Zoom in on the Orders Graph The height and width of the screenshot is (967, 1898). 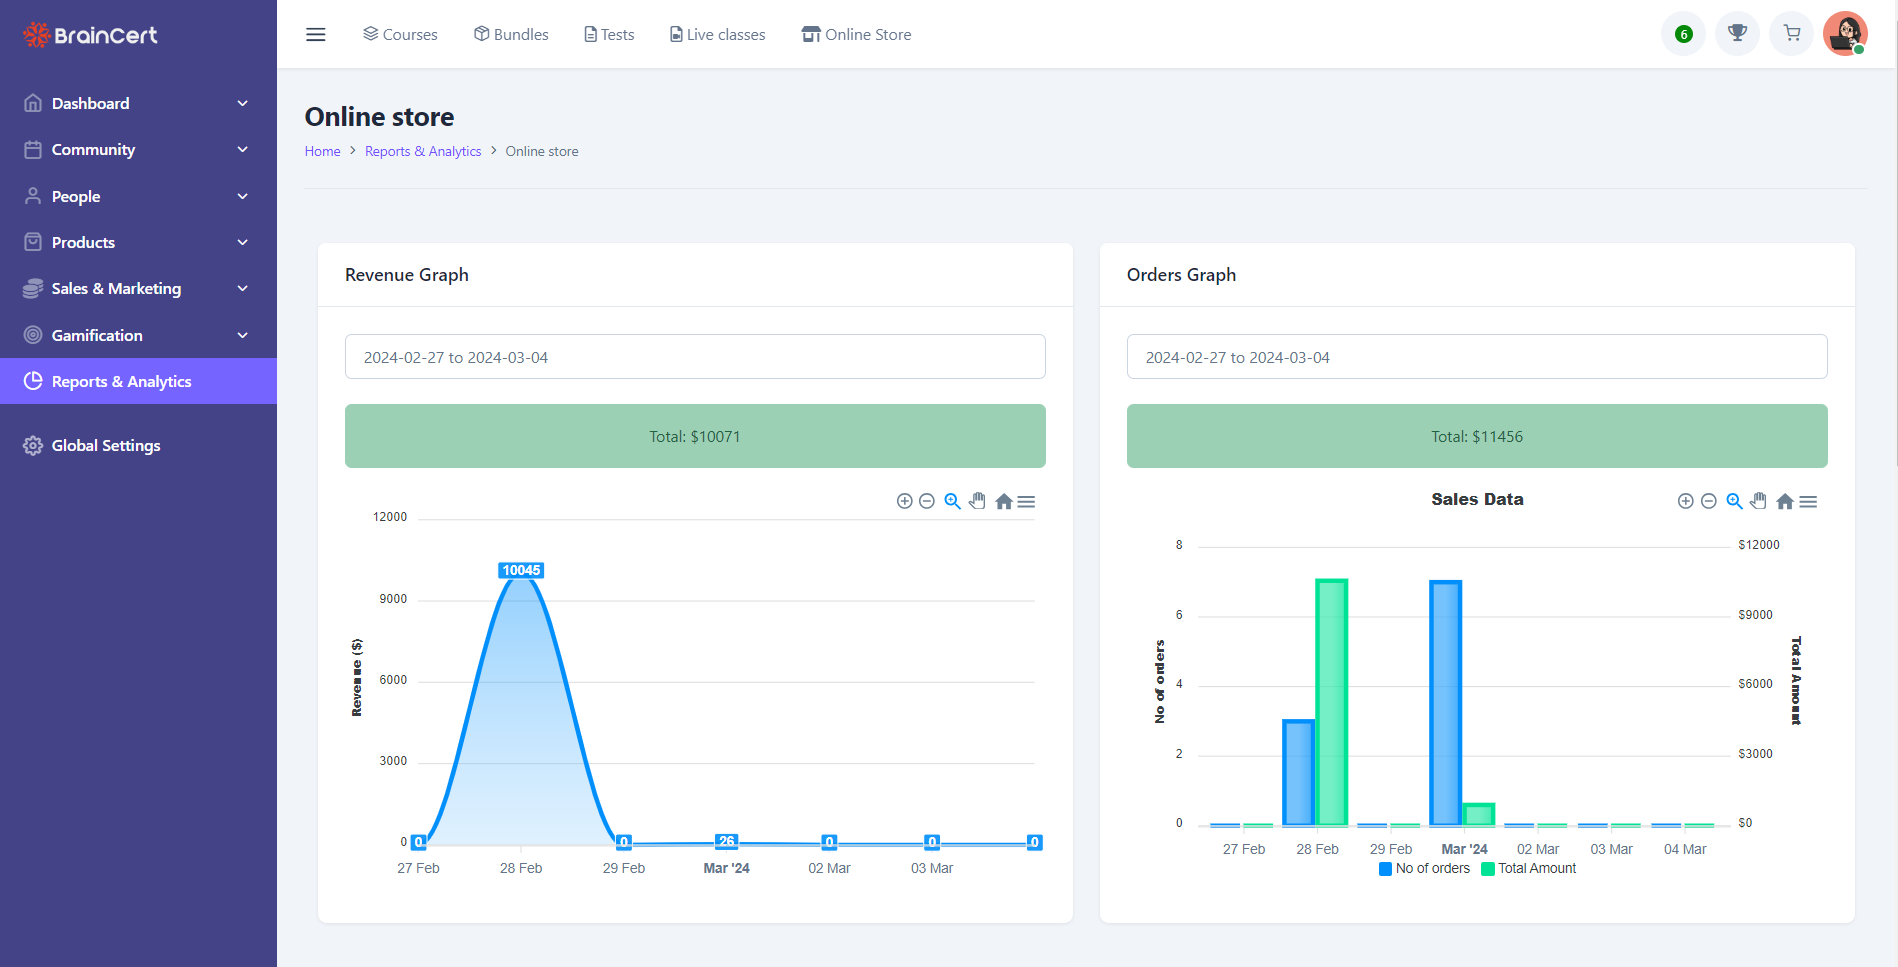(x=1685, y=501)
